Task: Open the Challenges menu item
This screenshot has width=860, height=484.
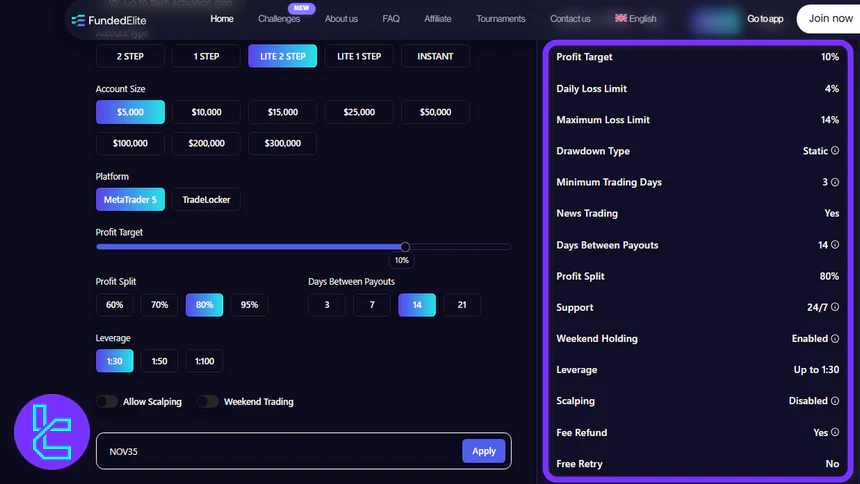Action: tap(279, 19)
